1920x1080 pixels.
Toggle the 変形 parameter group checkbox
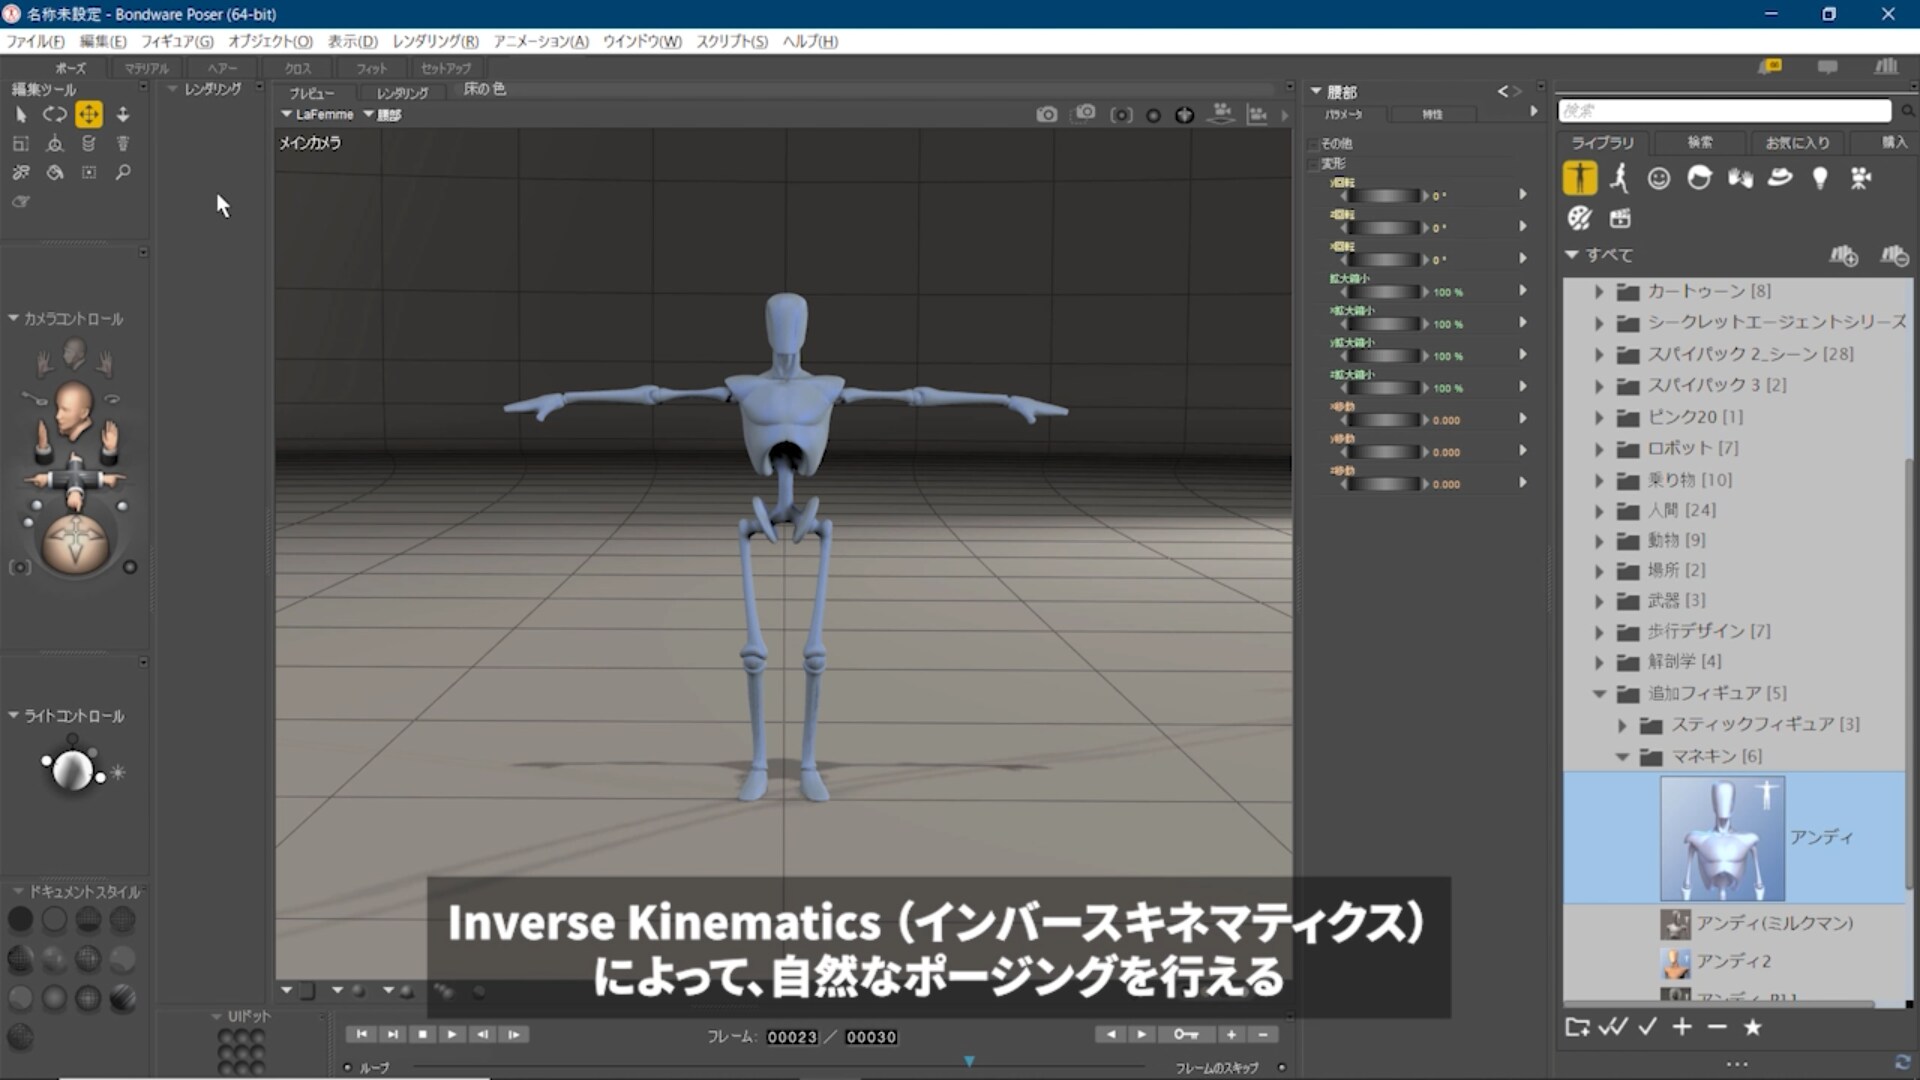(1312, 164)
